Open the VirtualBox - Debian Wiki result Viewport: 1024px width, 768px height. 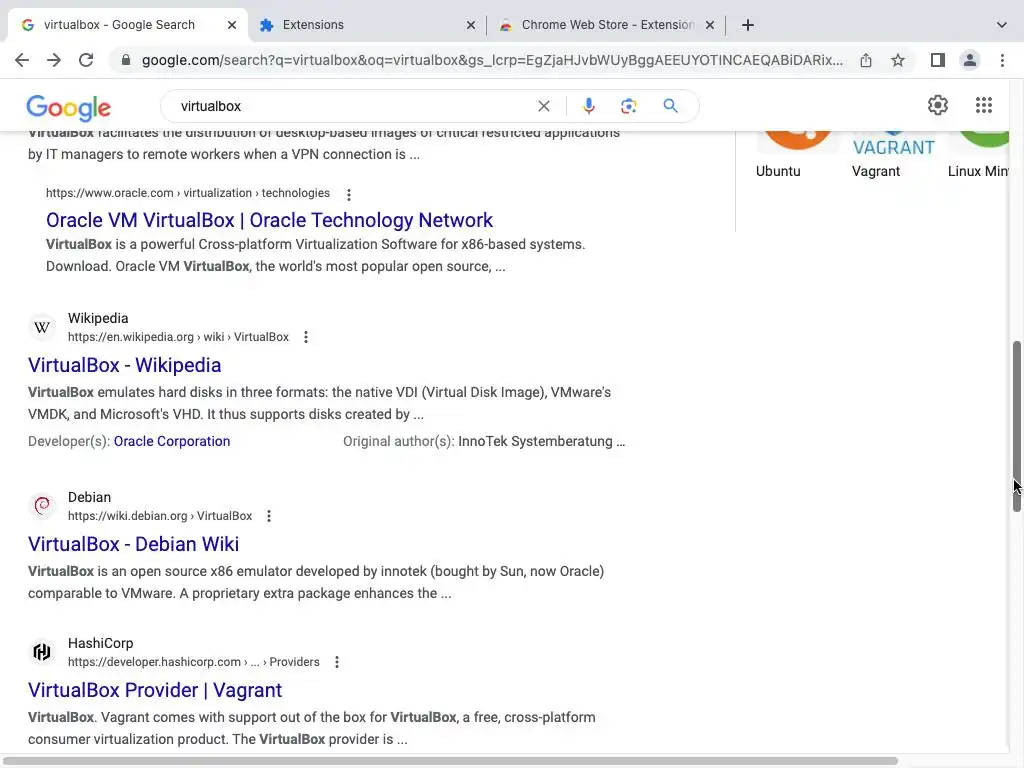point(133,544)
